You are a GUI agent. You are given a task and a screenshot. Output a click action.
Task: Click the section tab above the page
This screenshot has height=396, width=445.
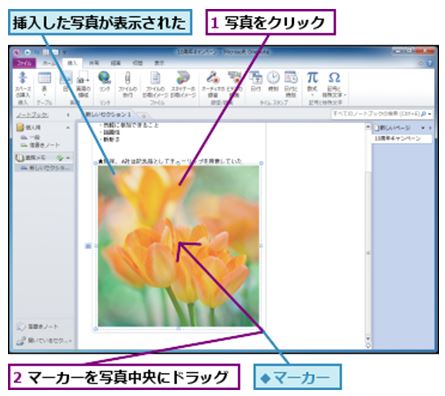click(x=108, y=114)
